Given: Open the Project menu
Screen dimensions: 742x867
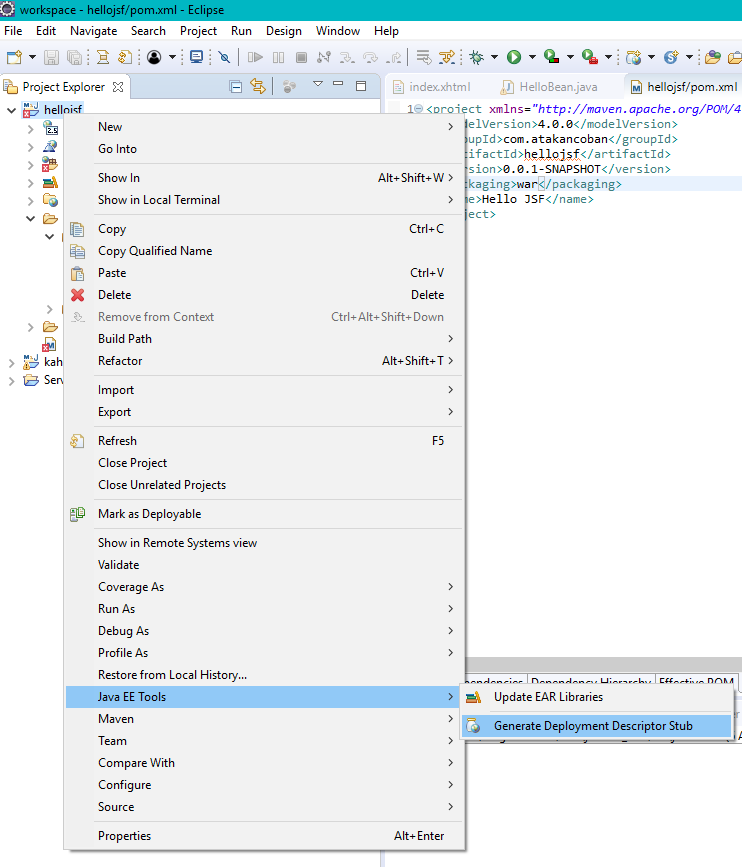Looking at the screenshot, I should click(x=198, y=31).
